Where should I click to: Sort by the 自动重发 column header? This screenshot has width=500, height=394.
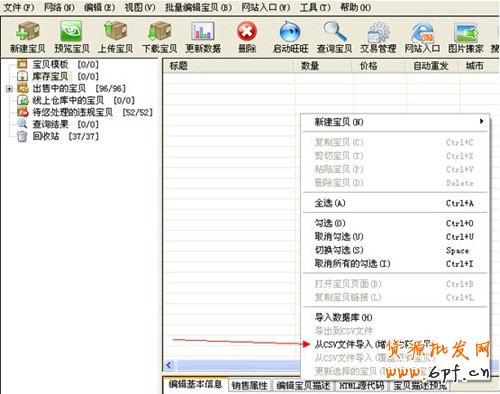click(433, 66)
